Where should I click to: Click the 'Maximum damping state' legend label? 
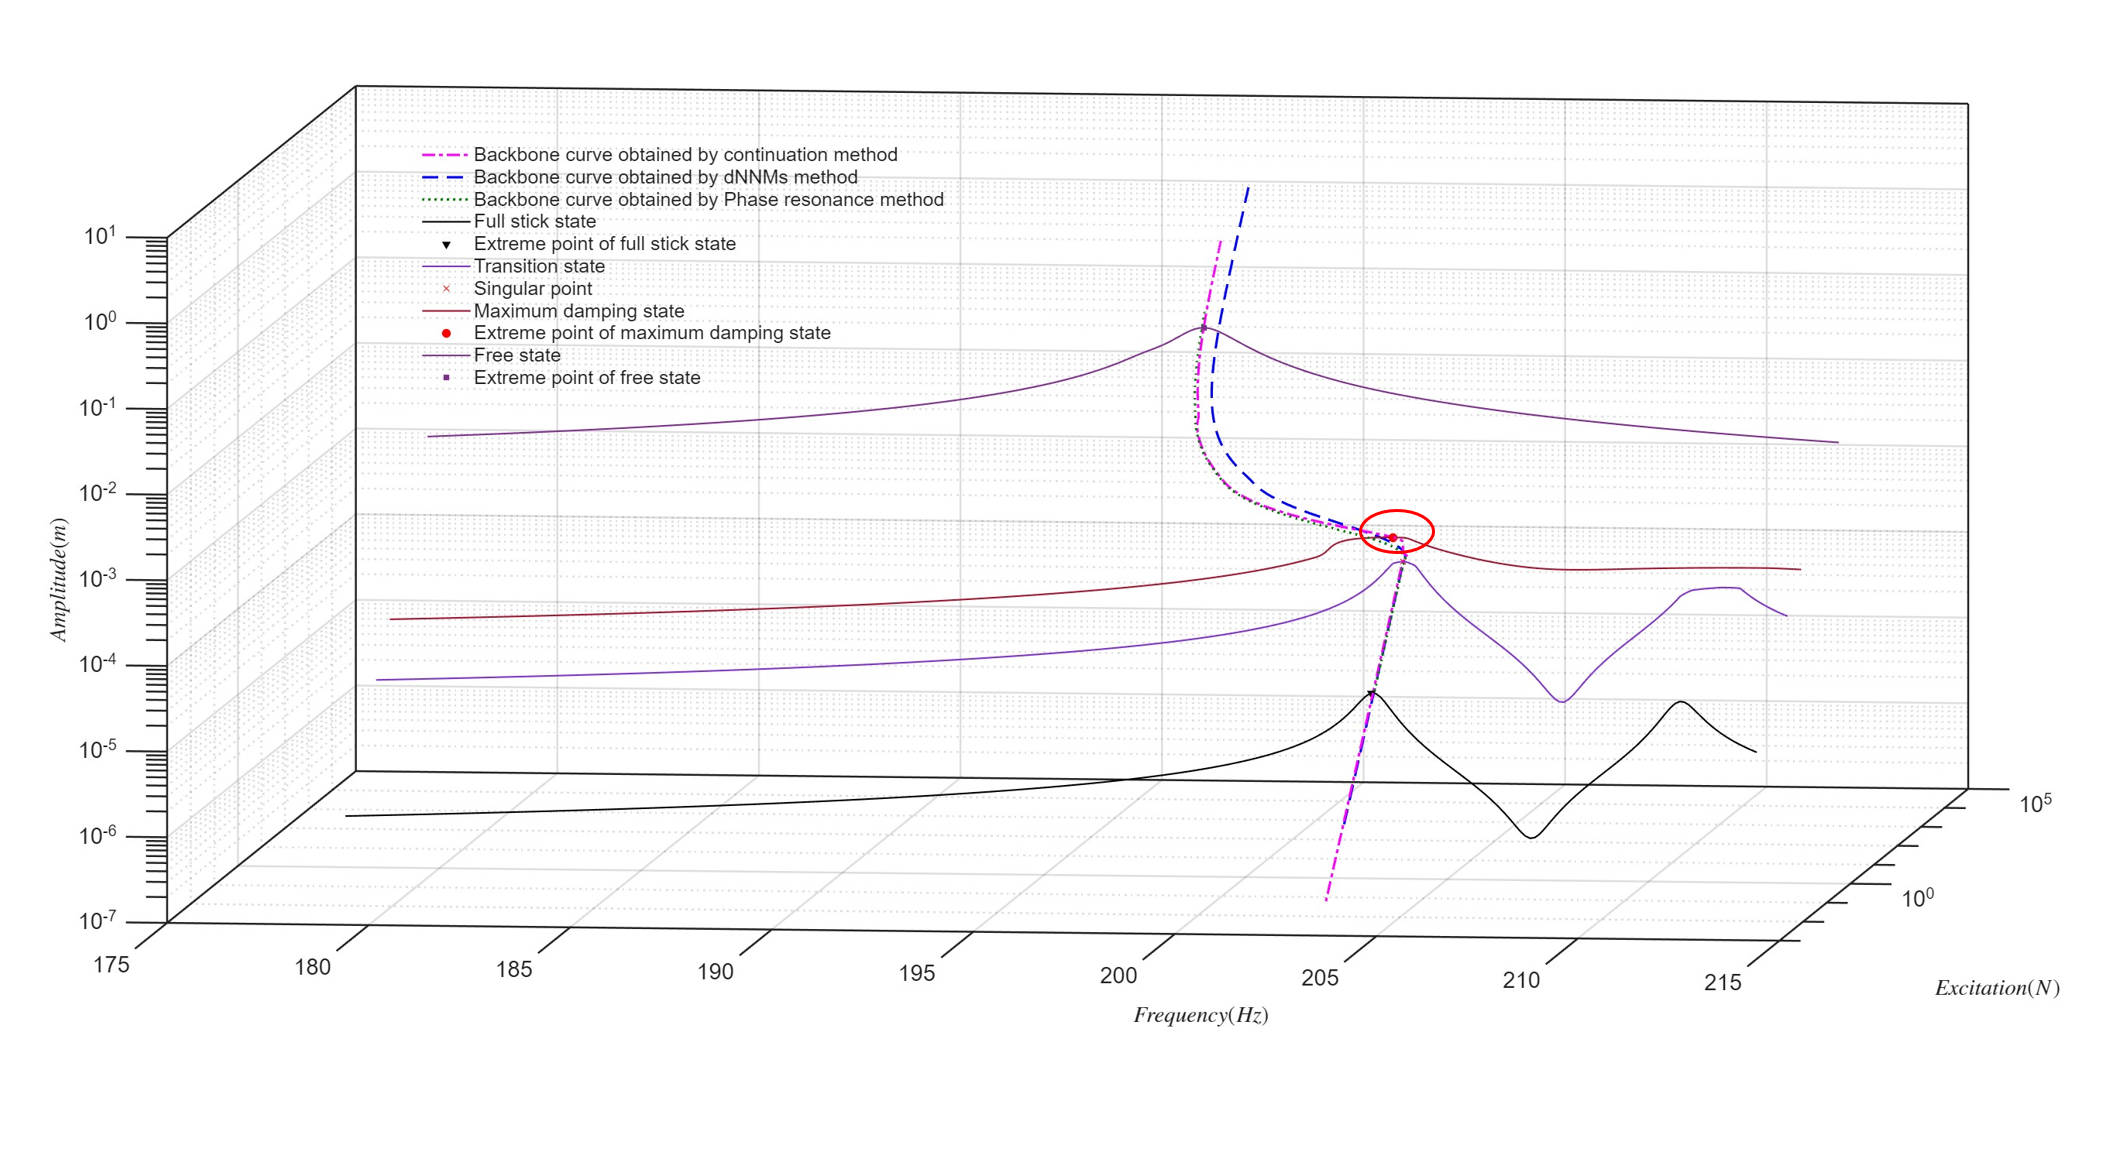coord(578,311)
